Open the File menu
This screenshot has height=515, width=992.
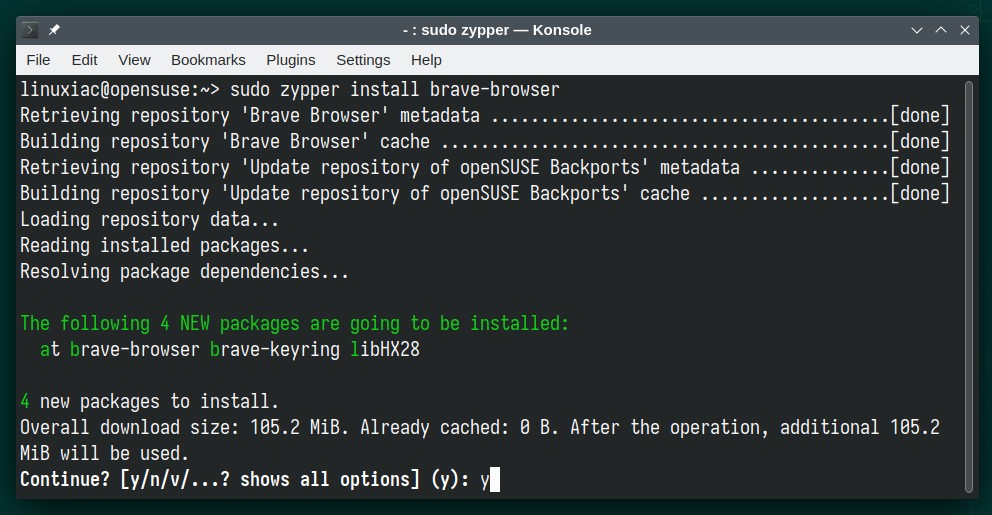38,60
